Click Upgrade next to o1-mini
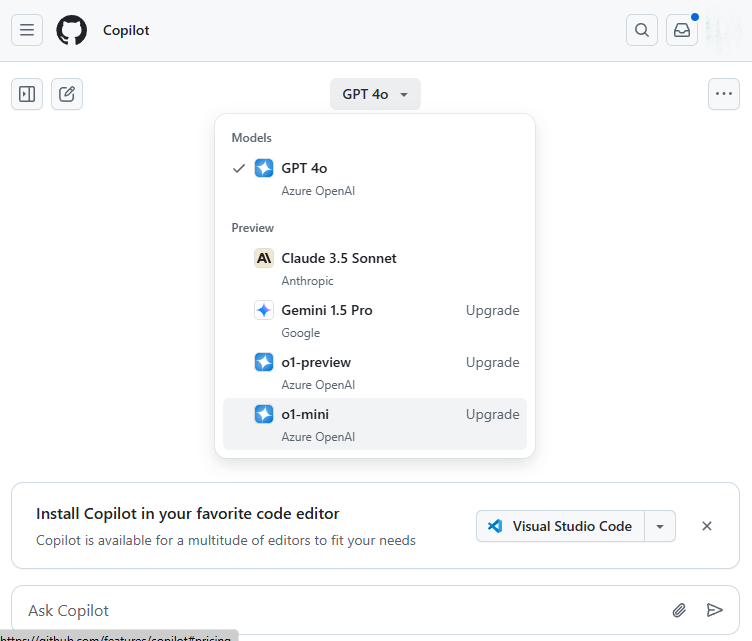 492,414
